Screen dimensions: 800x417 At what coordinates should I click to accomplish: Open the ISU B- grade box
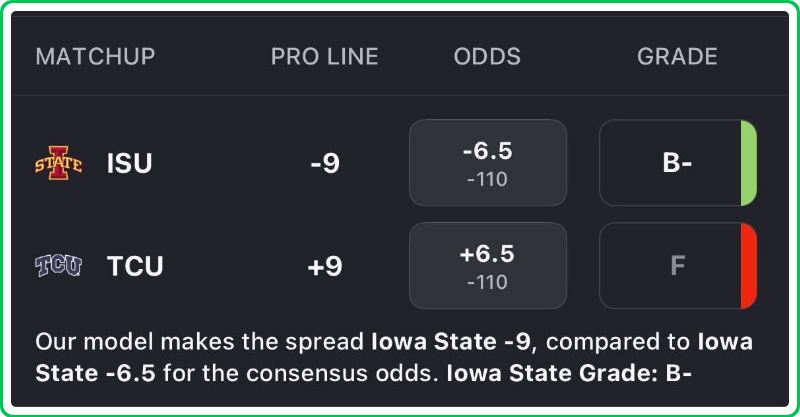[670, 163]
